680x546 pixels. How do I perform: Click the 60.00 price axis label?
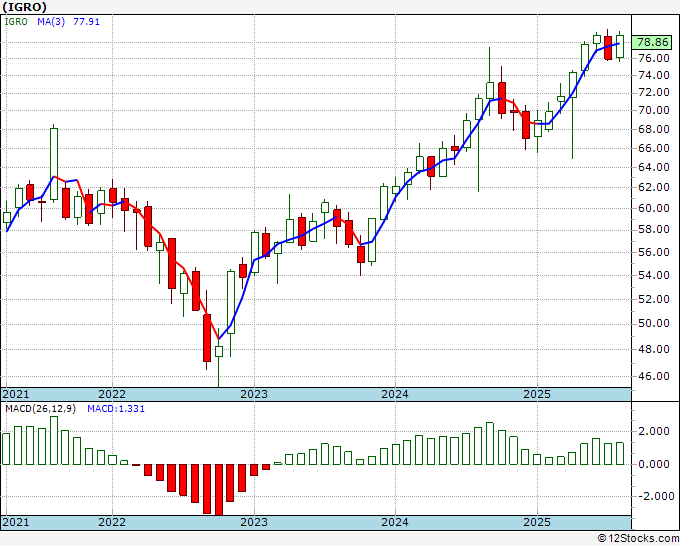(654, 208)
